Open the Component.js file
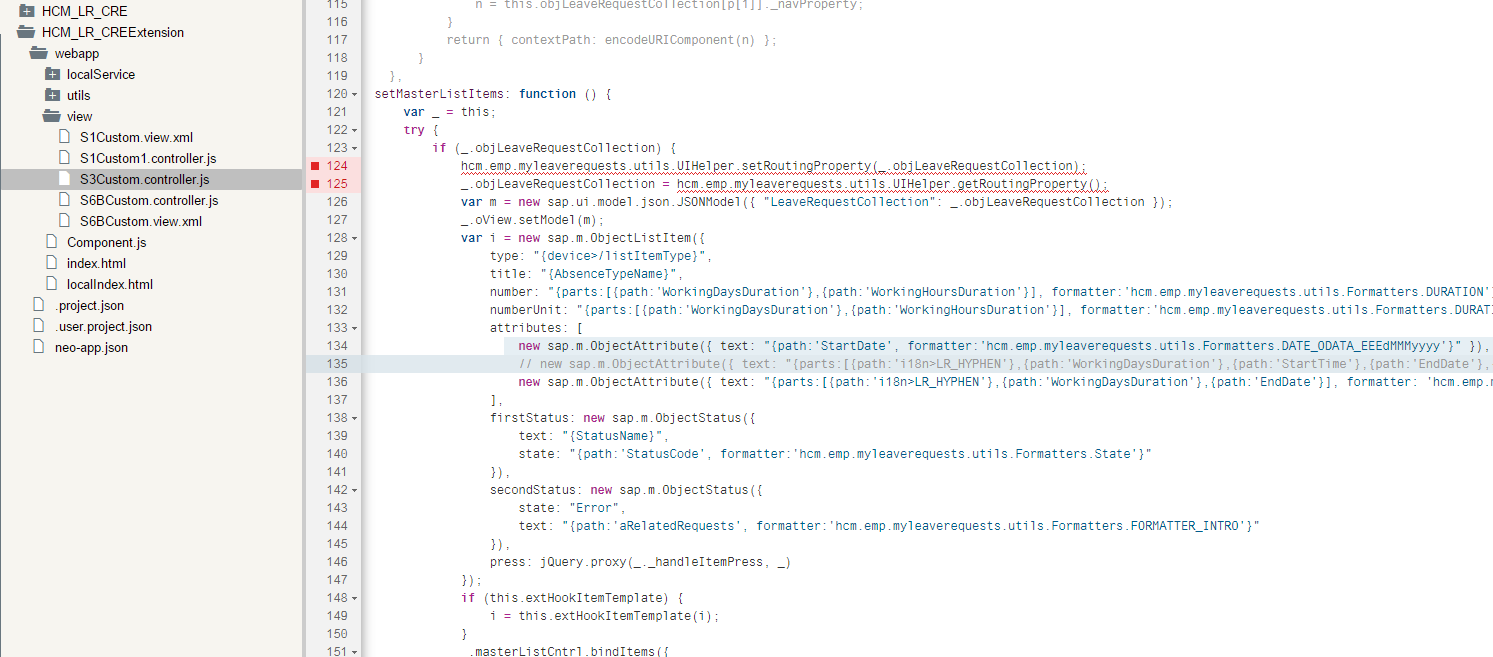The image size is (1493, 657). click(x=106, y=242)
